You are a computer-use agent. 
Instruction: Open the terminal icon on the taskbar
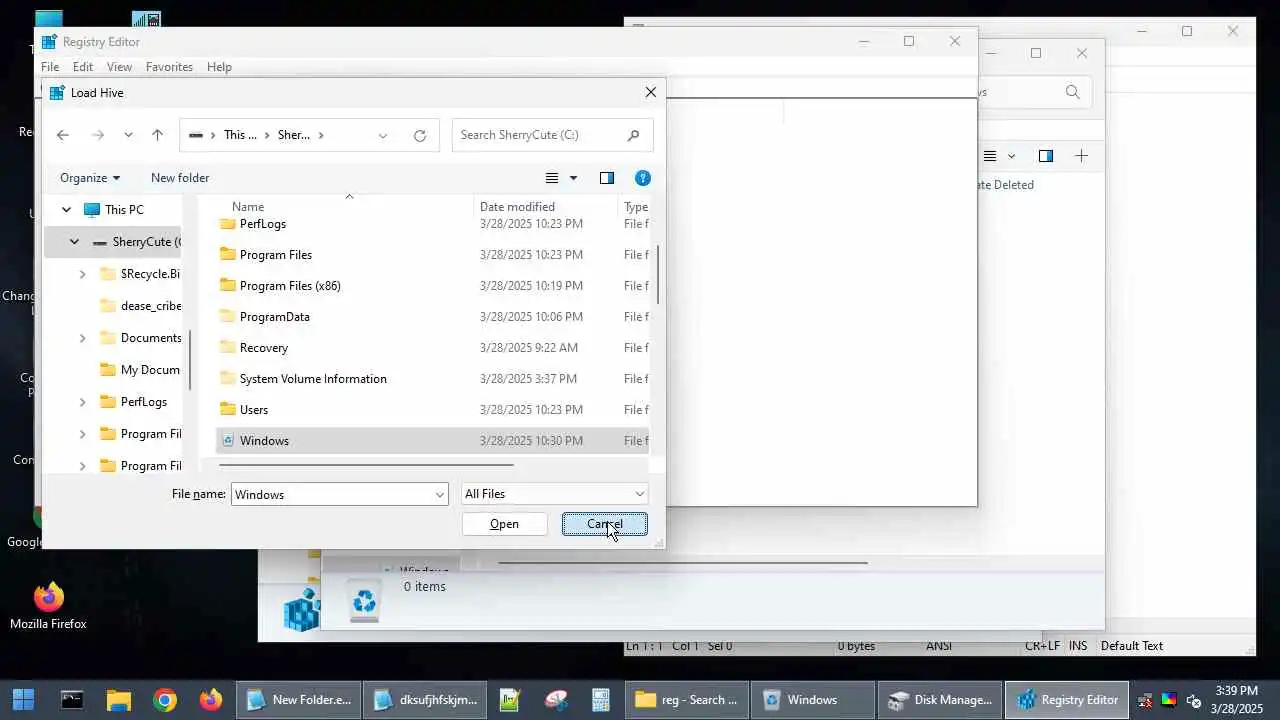pyautogui.click(x=72, y=700)
